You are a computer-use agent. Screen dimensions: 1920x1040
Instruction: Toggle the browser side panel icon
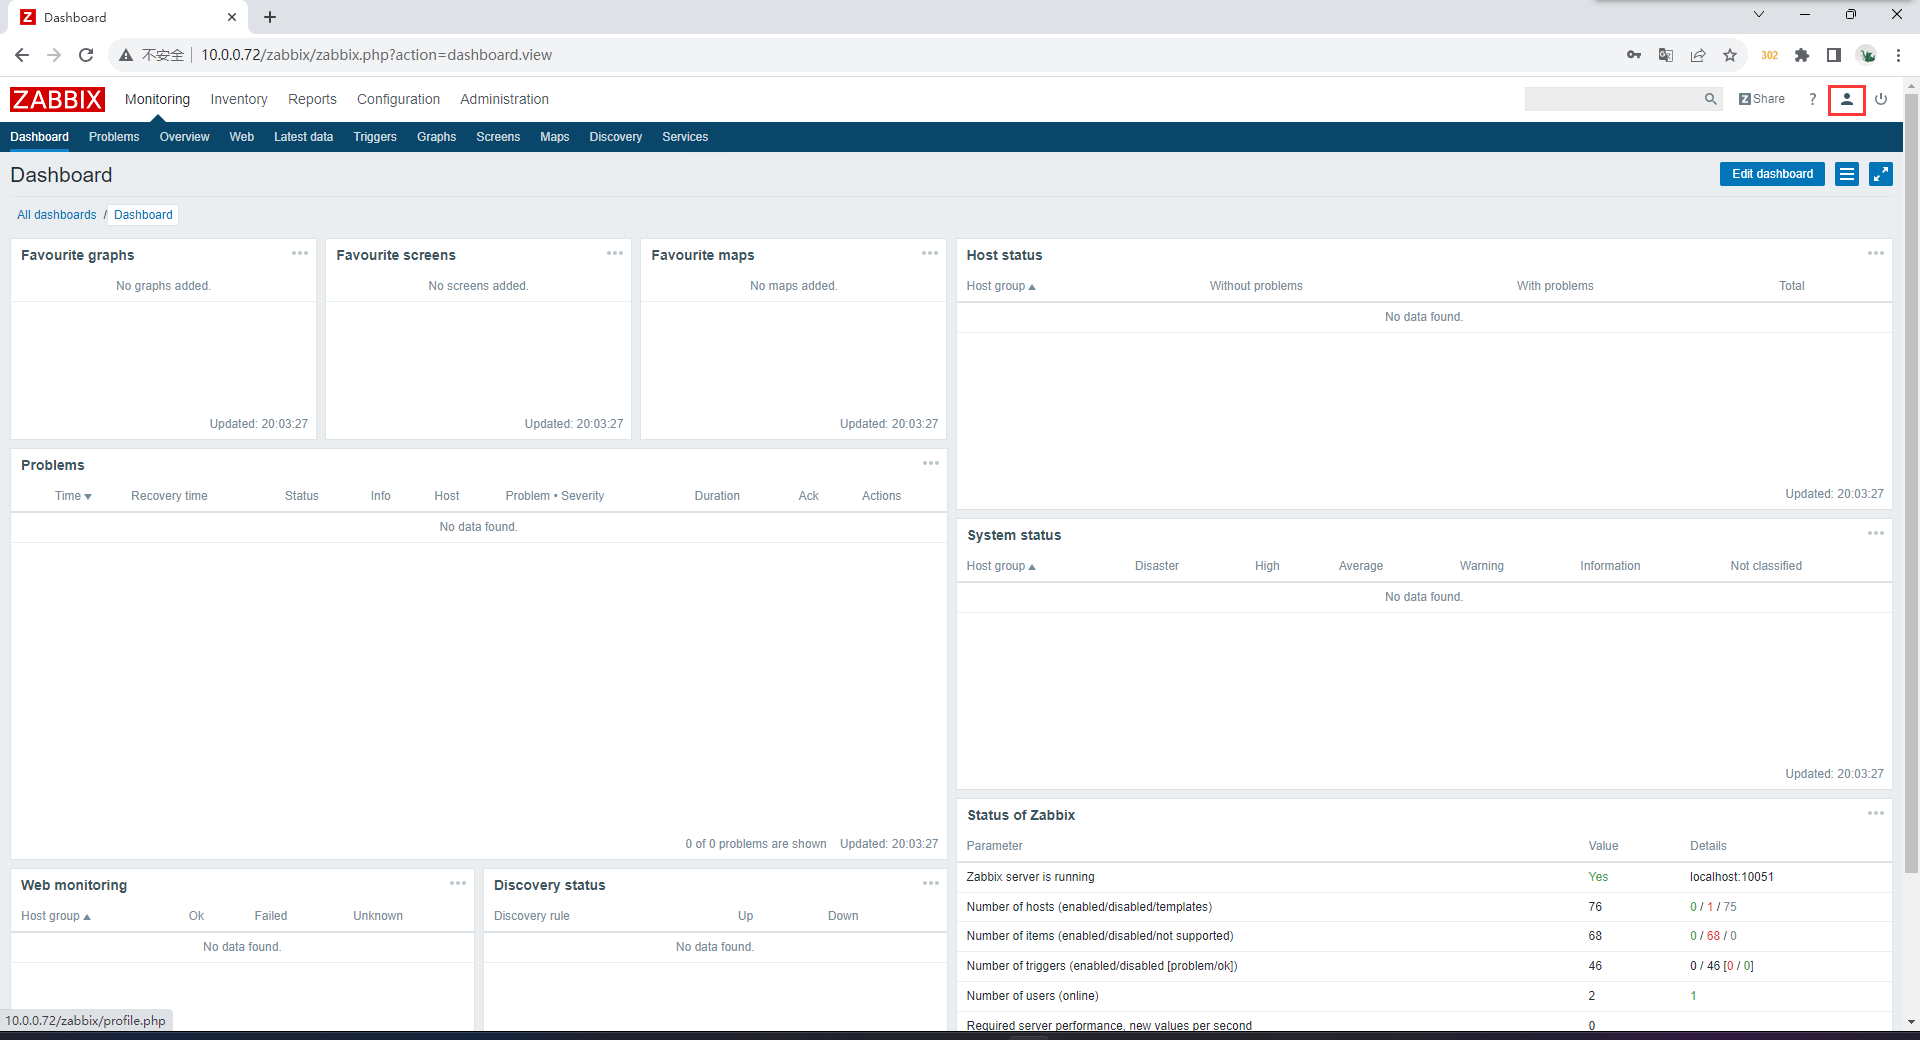tap(1834, 55)
